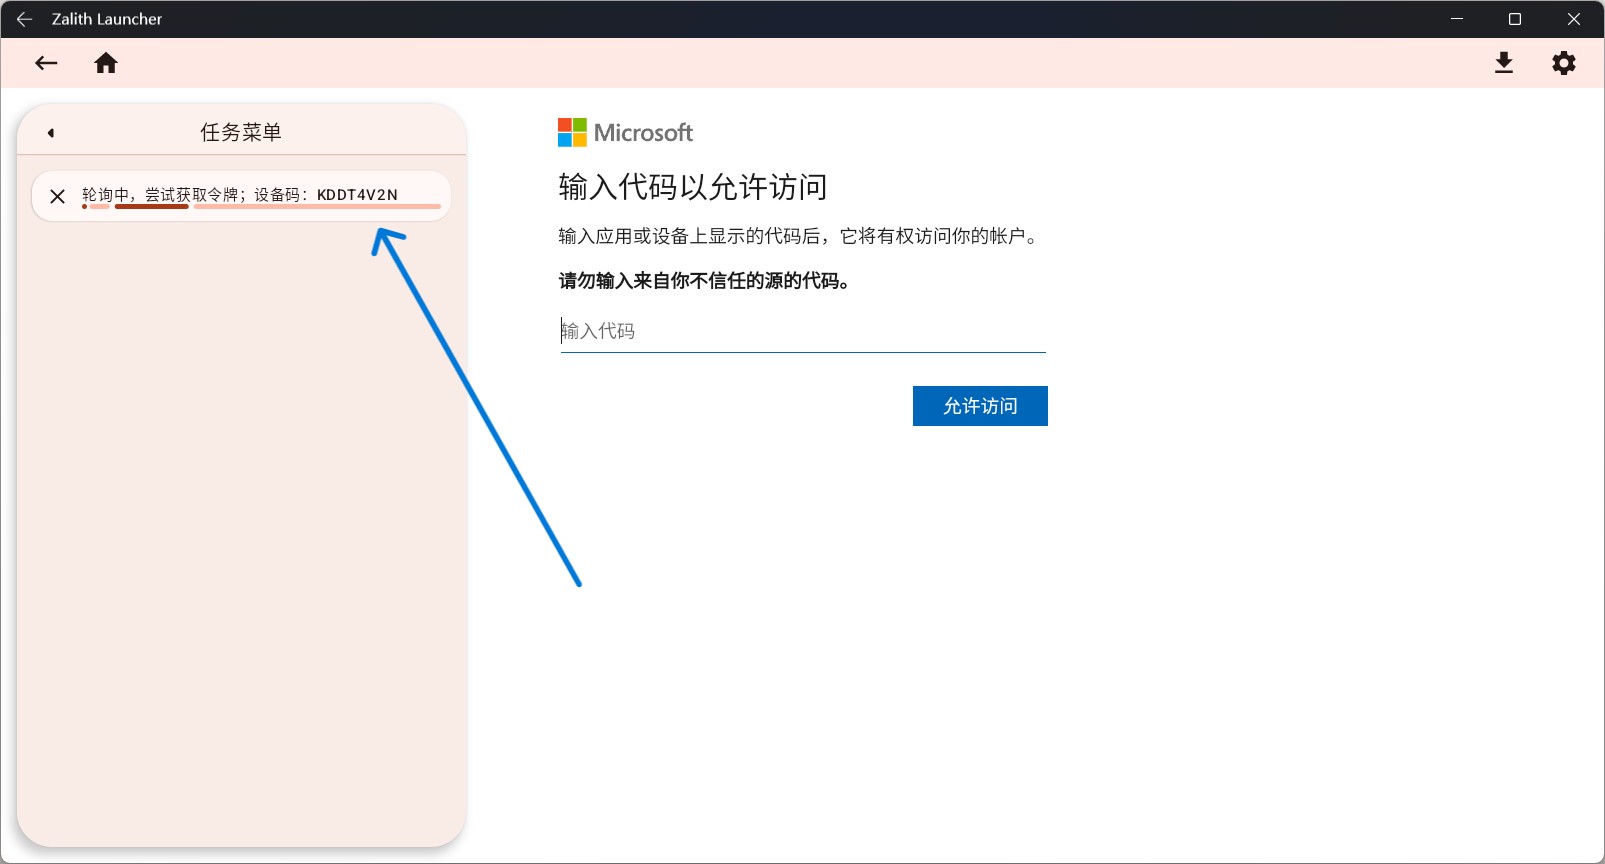Cancel the token polling task with X

[x=58, y=196]
